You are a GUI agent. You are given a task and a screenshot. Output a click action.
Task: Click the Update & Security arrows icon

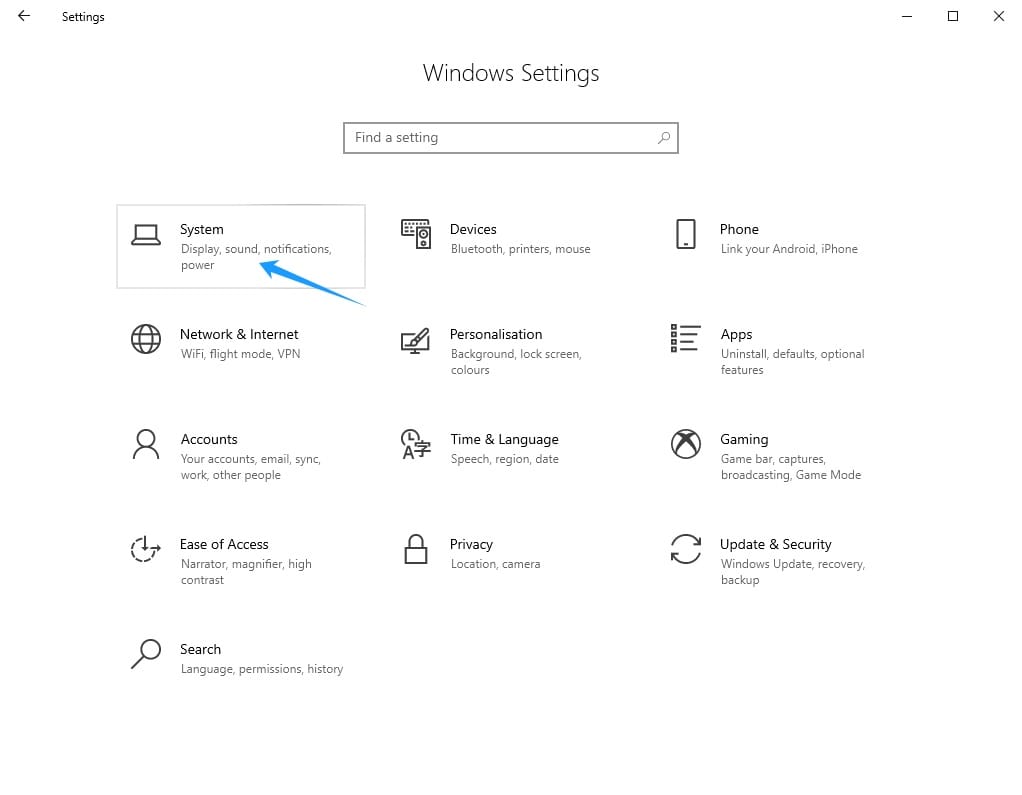click(685, 549)
